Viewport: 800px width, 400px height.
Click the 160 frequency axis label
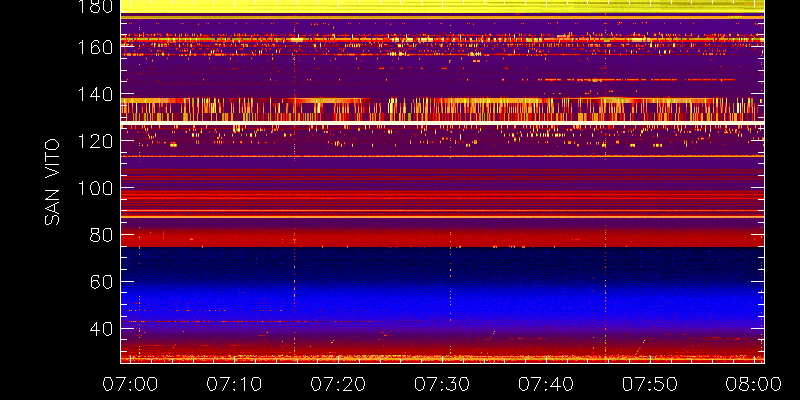point(94,47)
